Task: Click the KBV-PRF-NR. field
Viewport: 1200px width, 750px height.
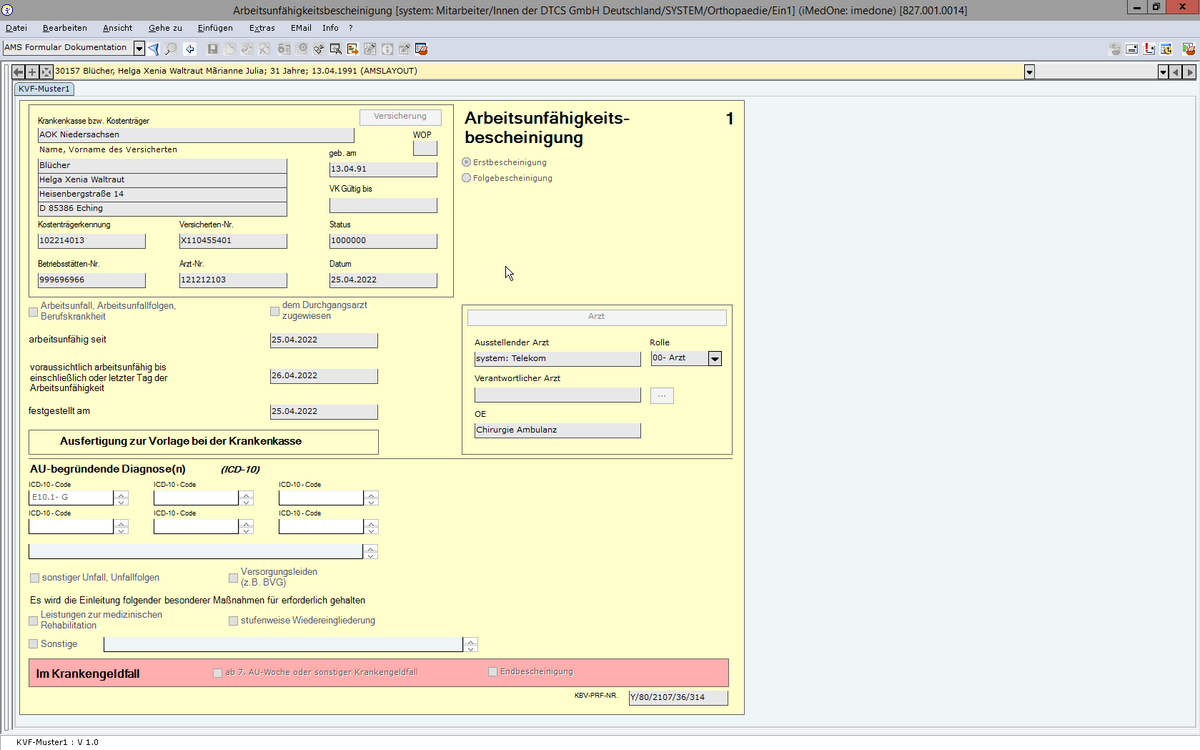Action: 678,698
